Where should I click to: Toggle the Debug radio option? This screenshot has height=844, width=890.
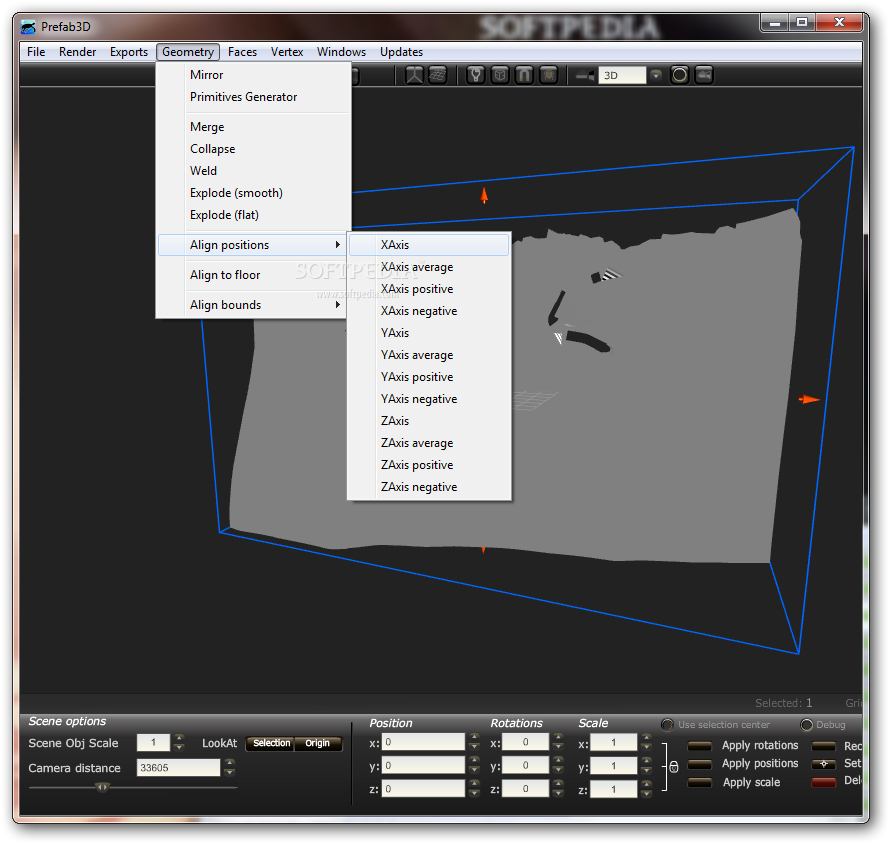(x=806, y=725)
